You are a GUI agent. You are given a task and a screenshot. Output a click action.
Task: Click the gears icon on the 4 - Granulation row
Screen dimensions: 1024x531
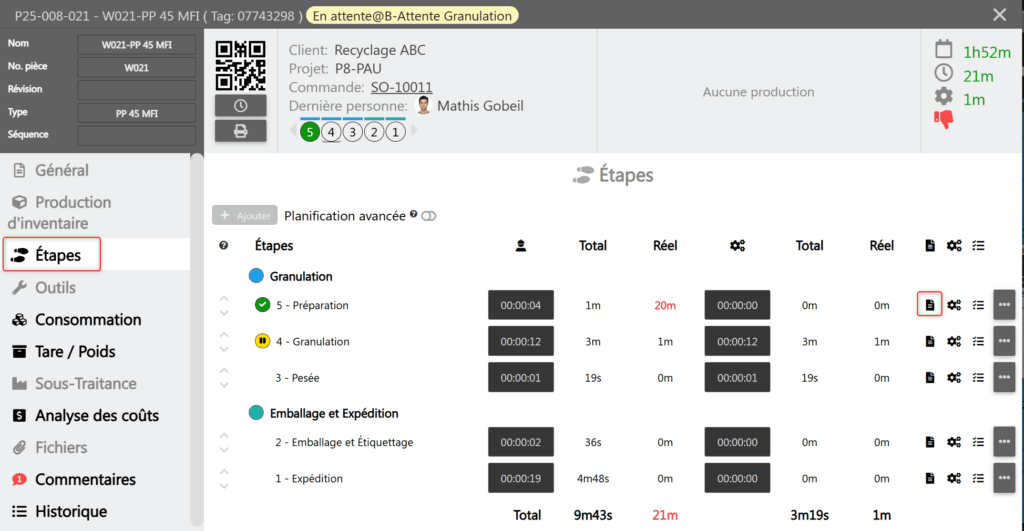tap(954, 342)
